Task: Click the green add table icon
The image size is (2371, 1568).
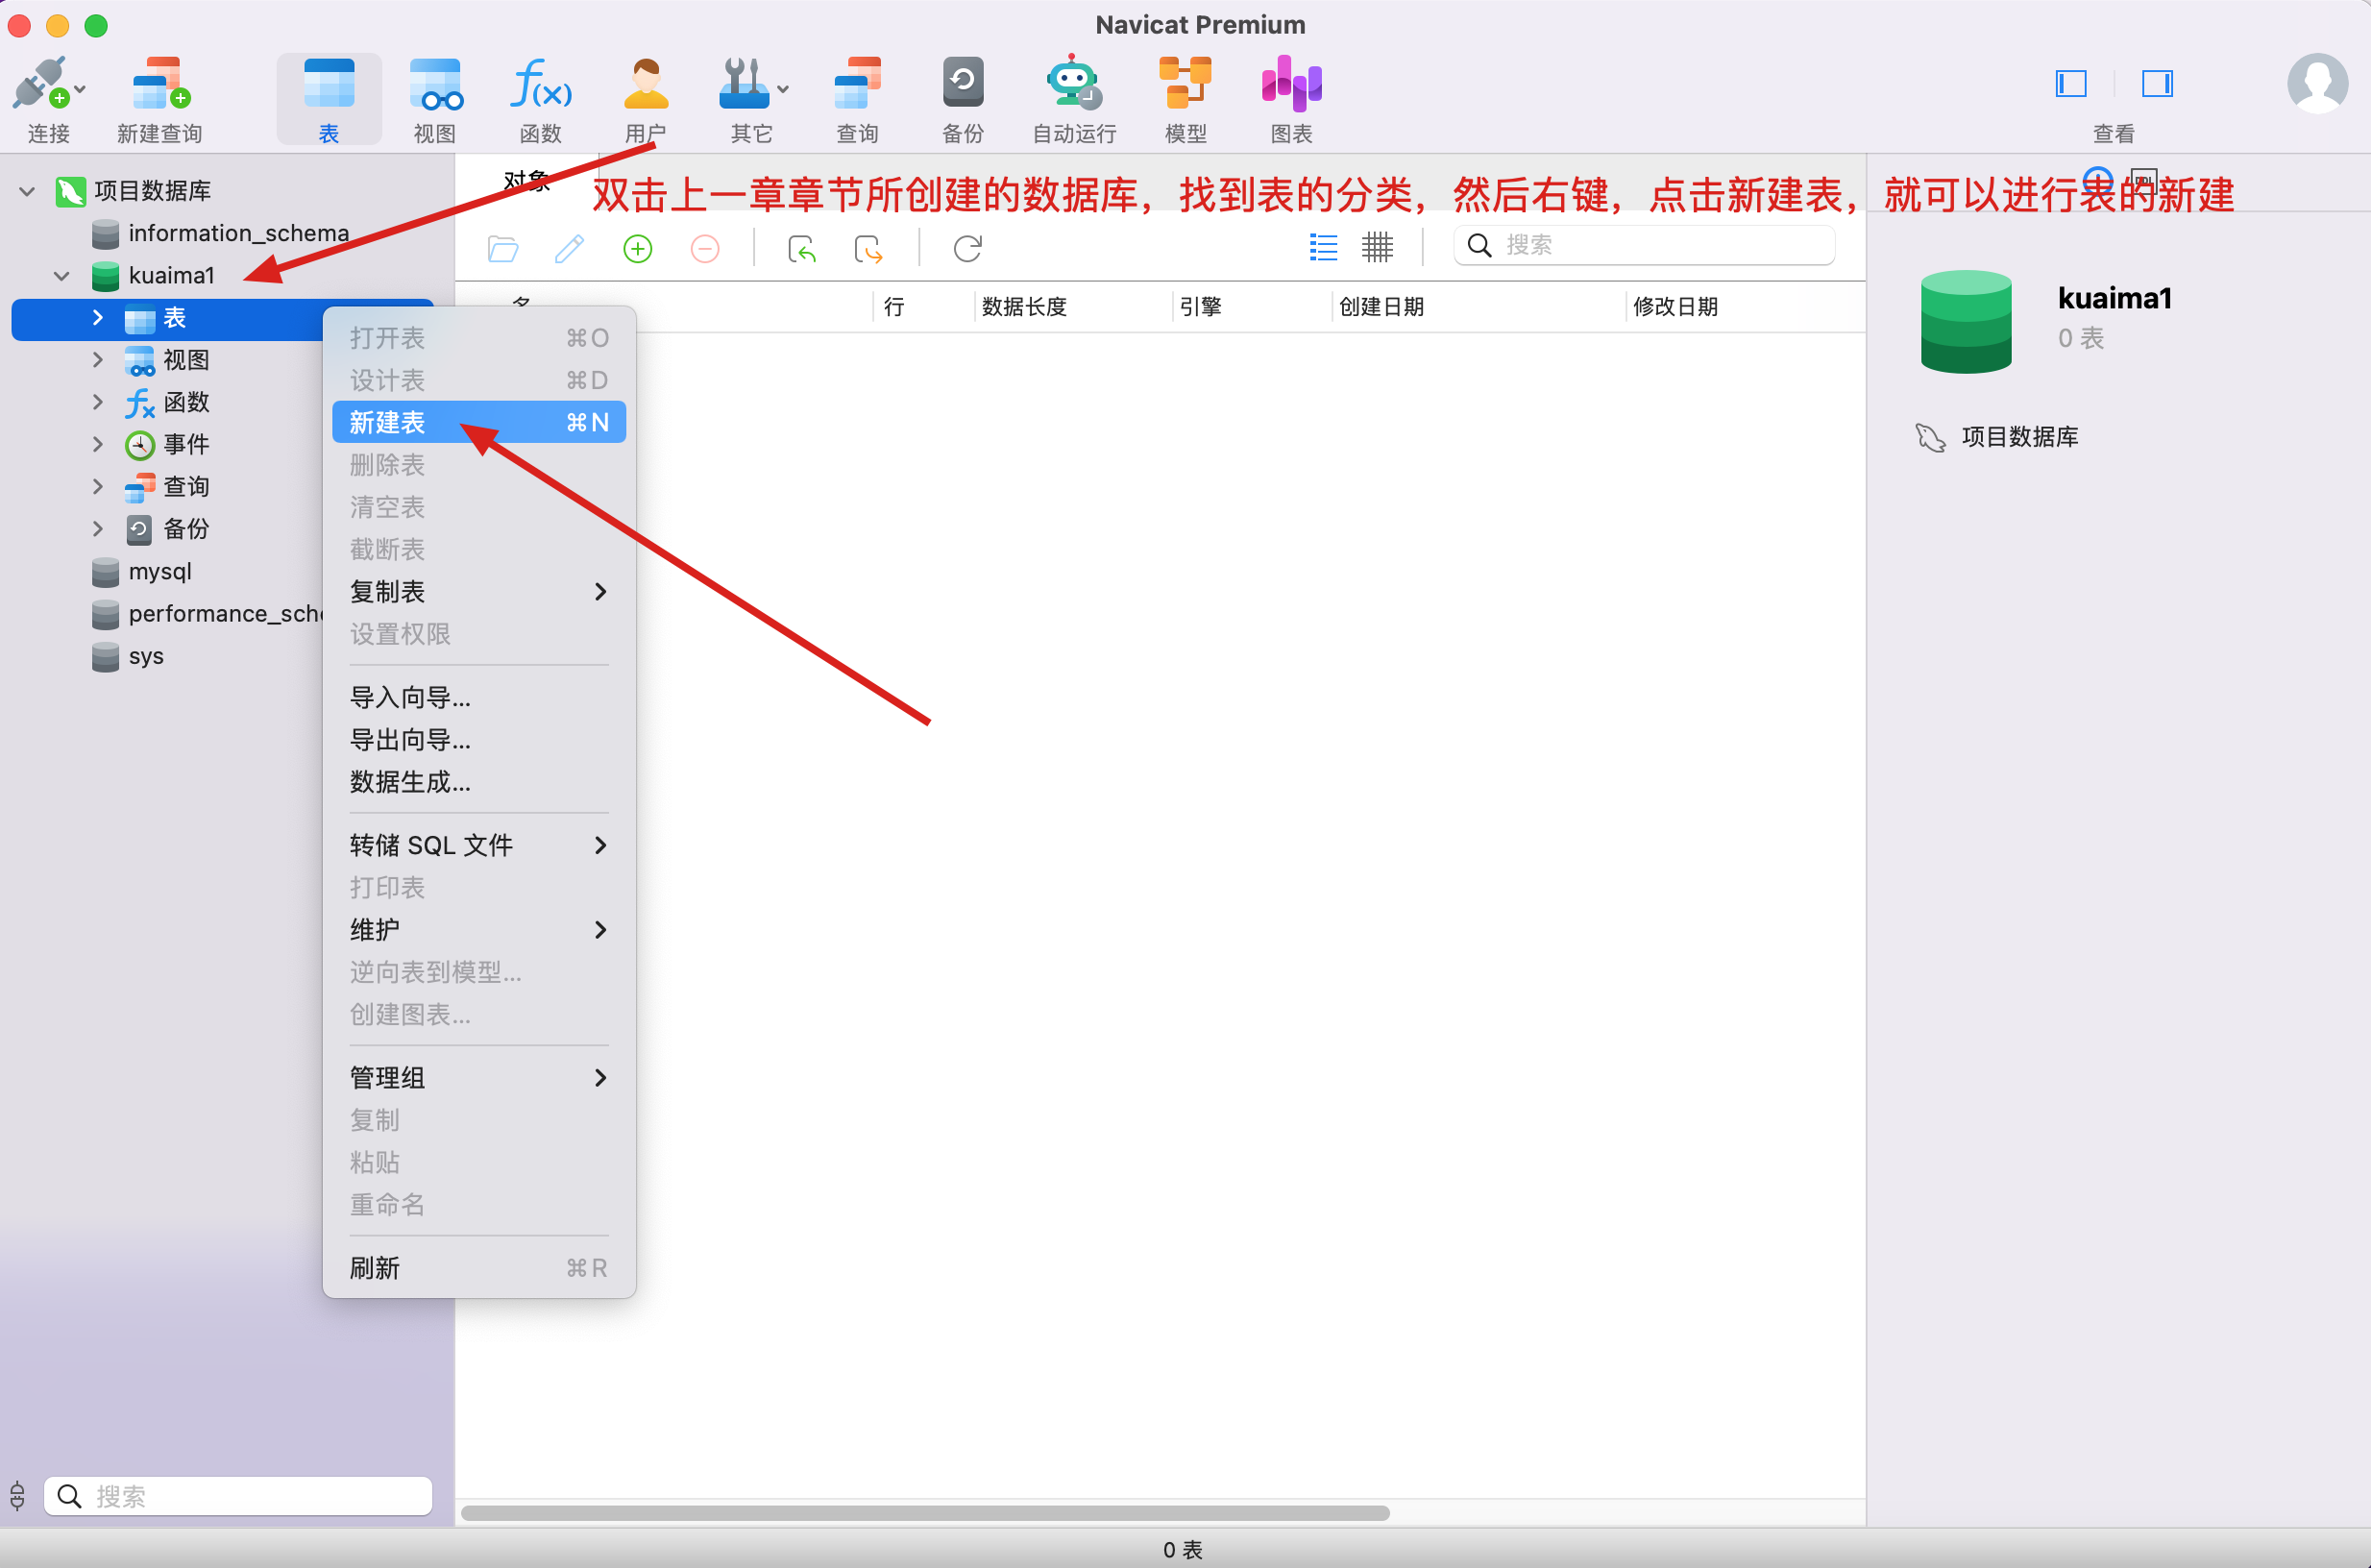Action: pos(637,248)
